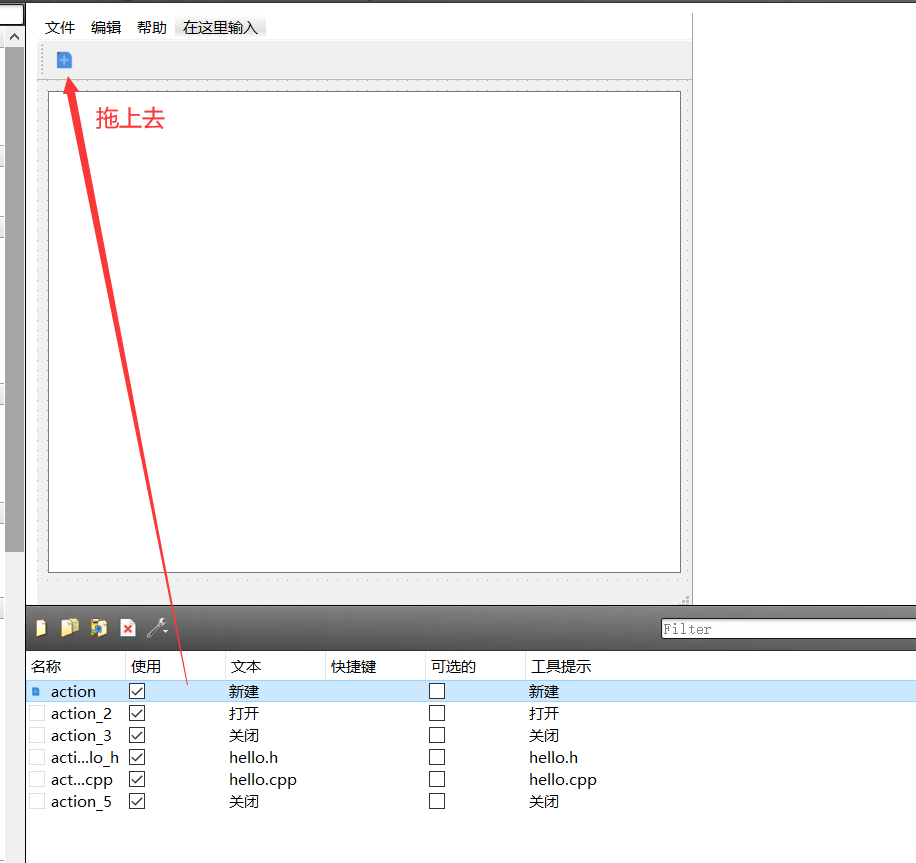This screenshot has width=916, height=863.
Task: Click 打开 tooltip cell of action_2 row
Action: point(544,713)
